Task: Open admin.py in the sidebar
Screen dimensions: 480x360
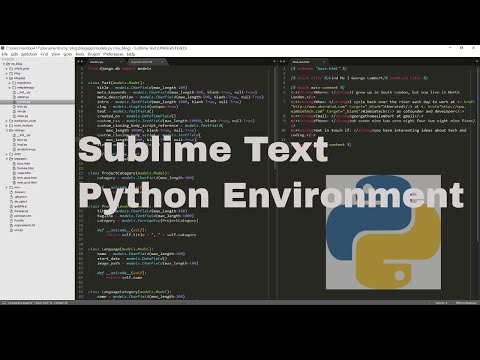Action: (x=23, y=97)
